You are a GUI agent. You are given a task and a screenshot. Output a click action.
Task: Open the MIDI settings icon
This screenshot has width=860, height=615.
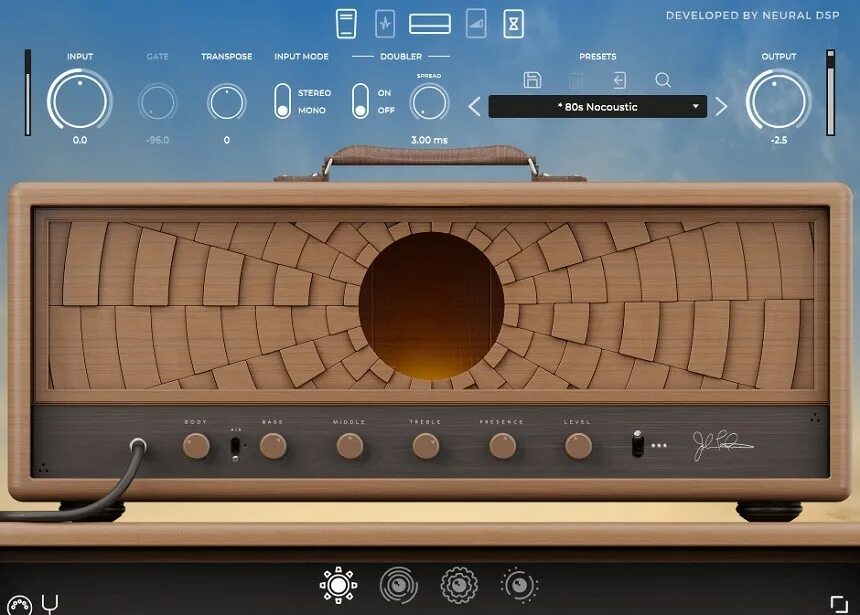pos(19,605)
